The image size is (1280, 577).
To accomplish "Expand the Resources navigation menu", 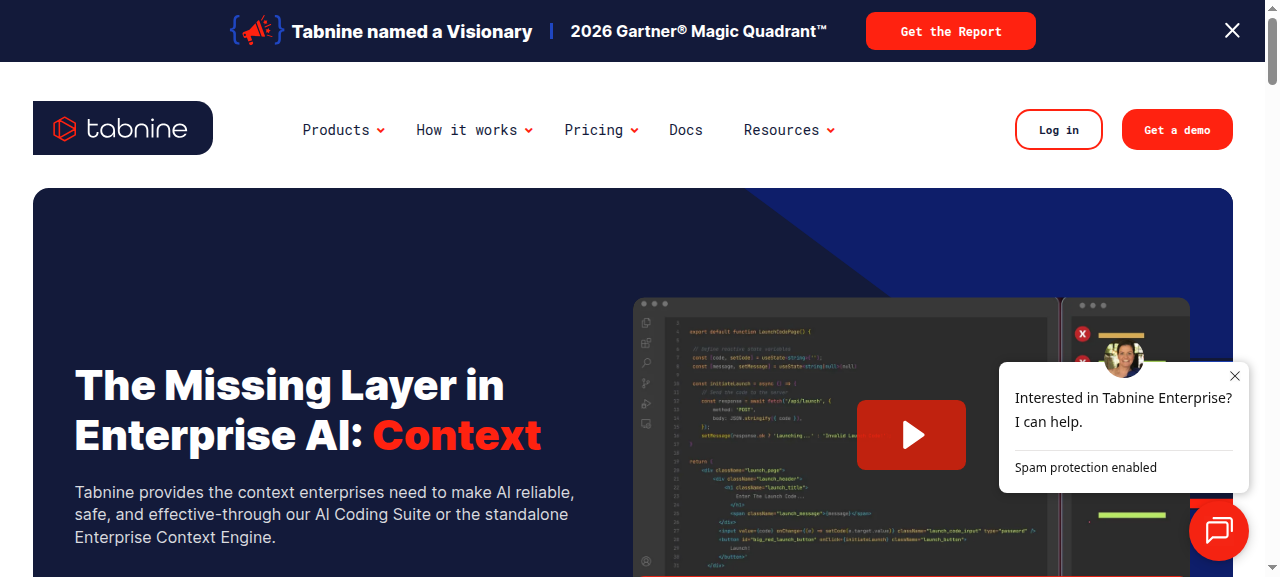I will tap(789, 130).
